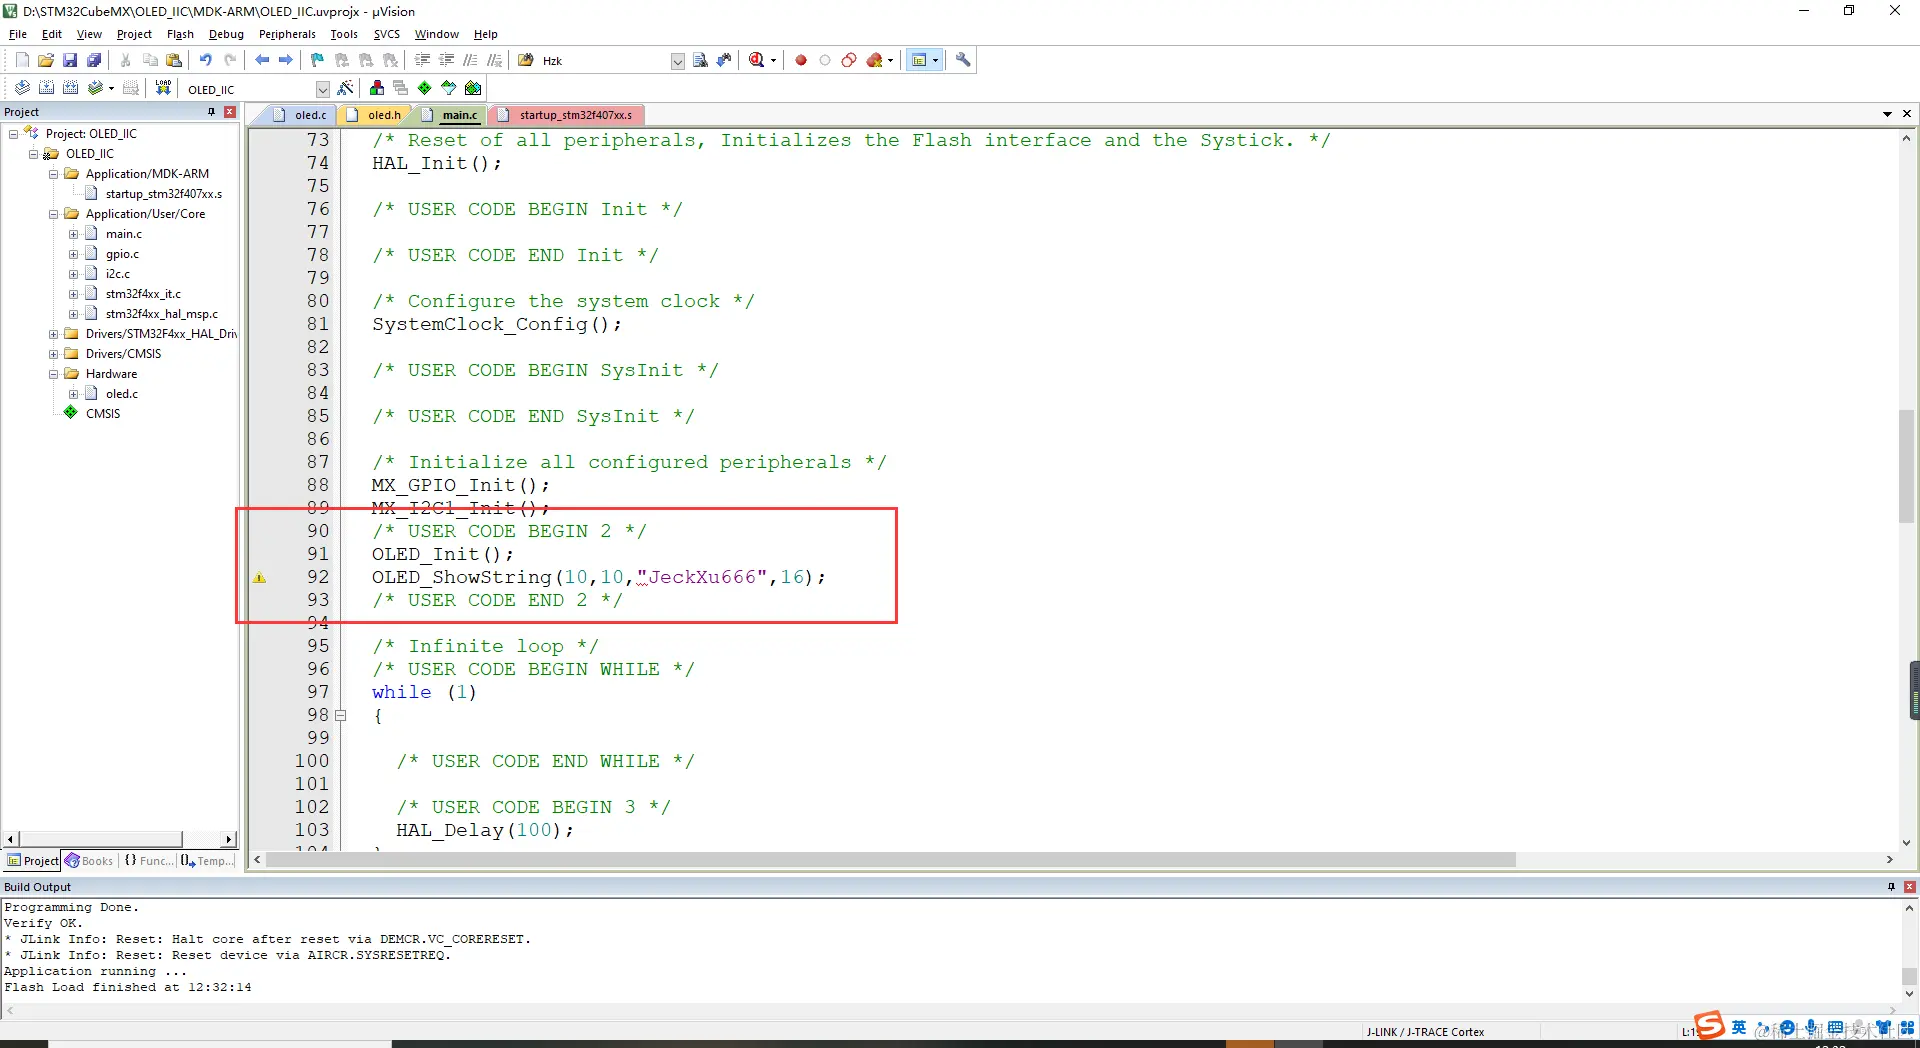Switch to the oled.c editor tab
This screenshot has height=1048, width=1920.
pyautogui.click(x=300, y=115)
